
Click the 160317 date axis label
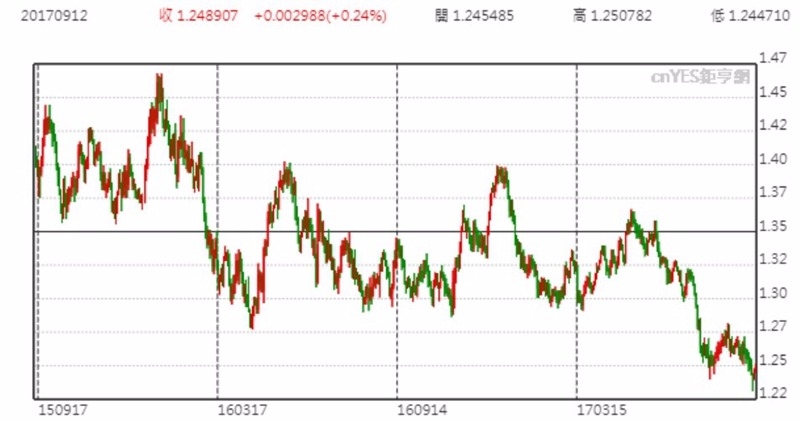pos(242,410)
